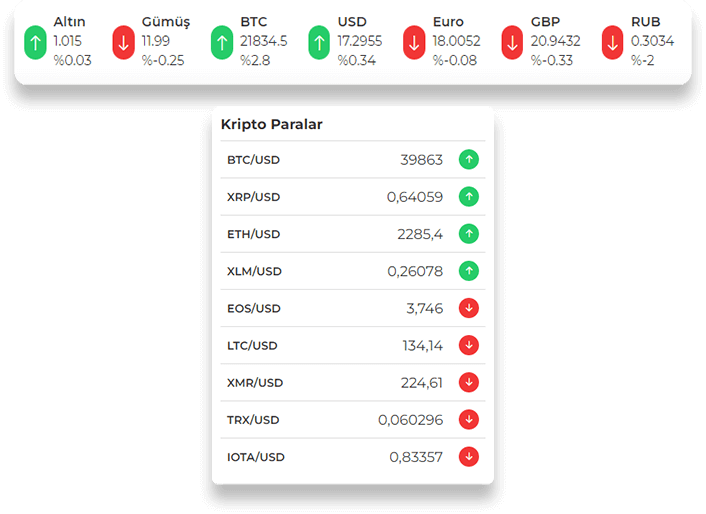Click the red arrow icon beside RUB

click(613, 42)
